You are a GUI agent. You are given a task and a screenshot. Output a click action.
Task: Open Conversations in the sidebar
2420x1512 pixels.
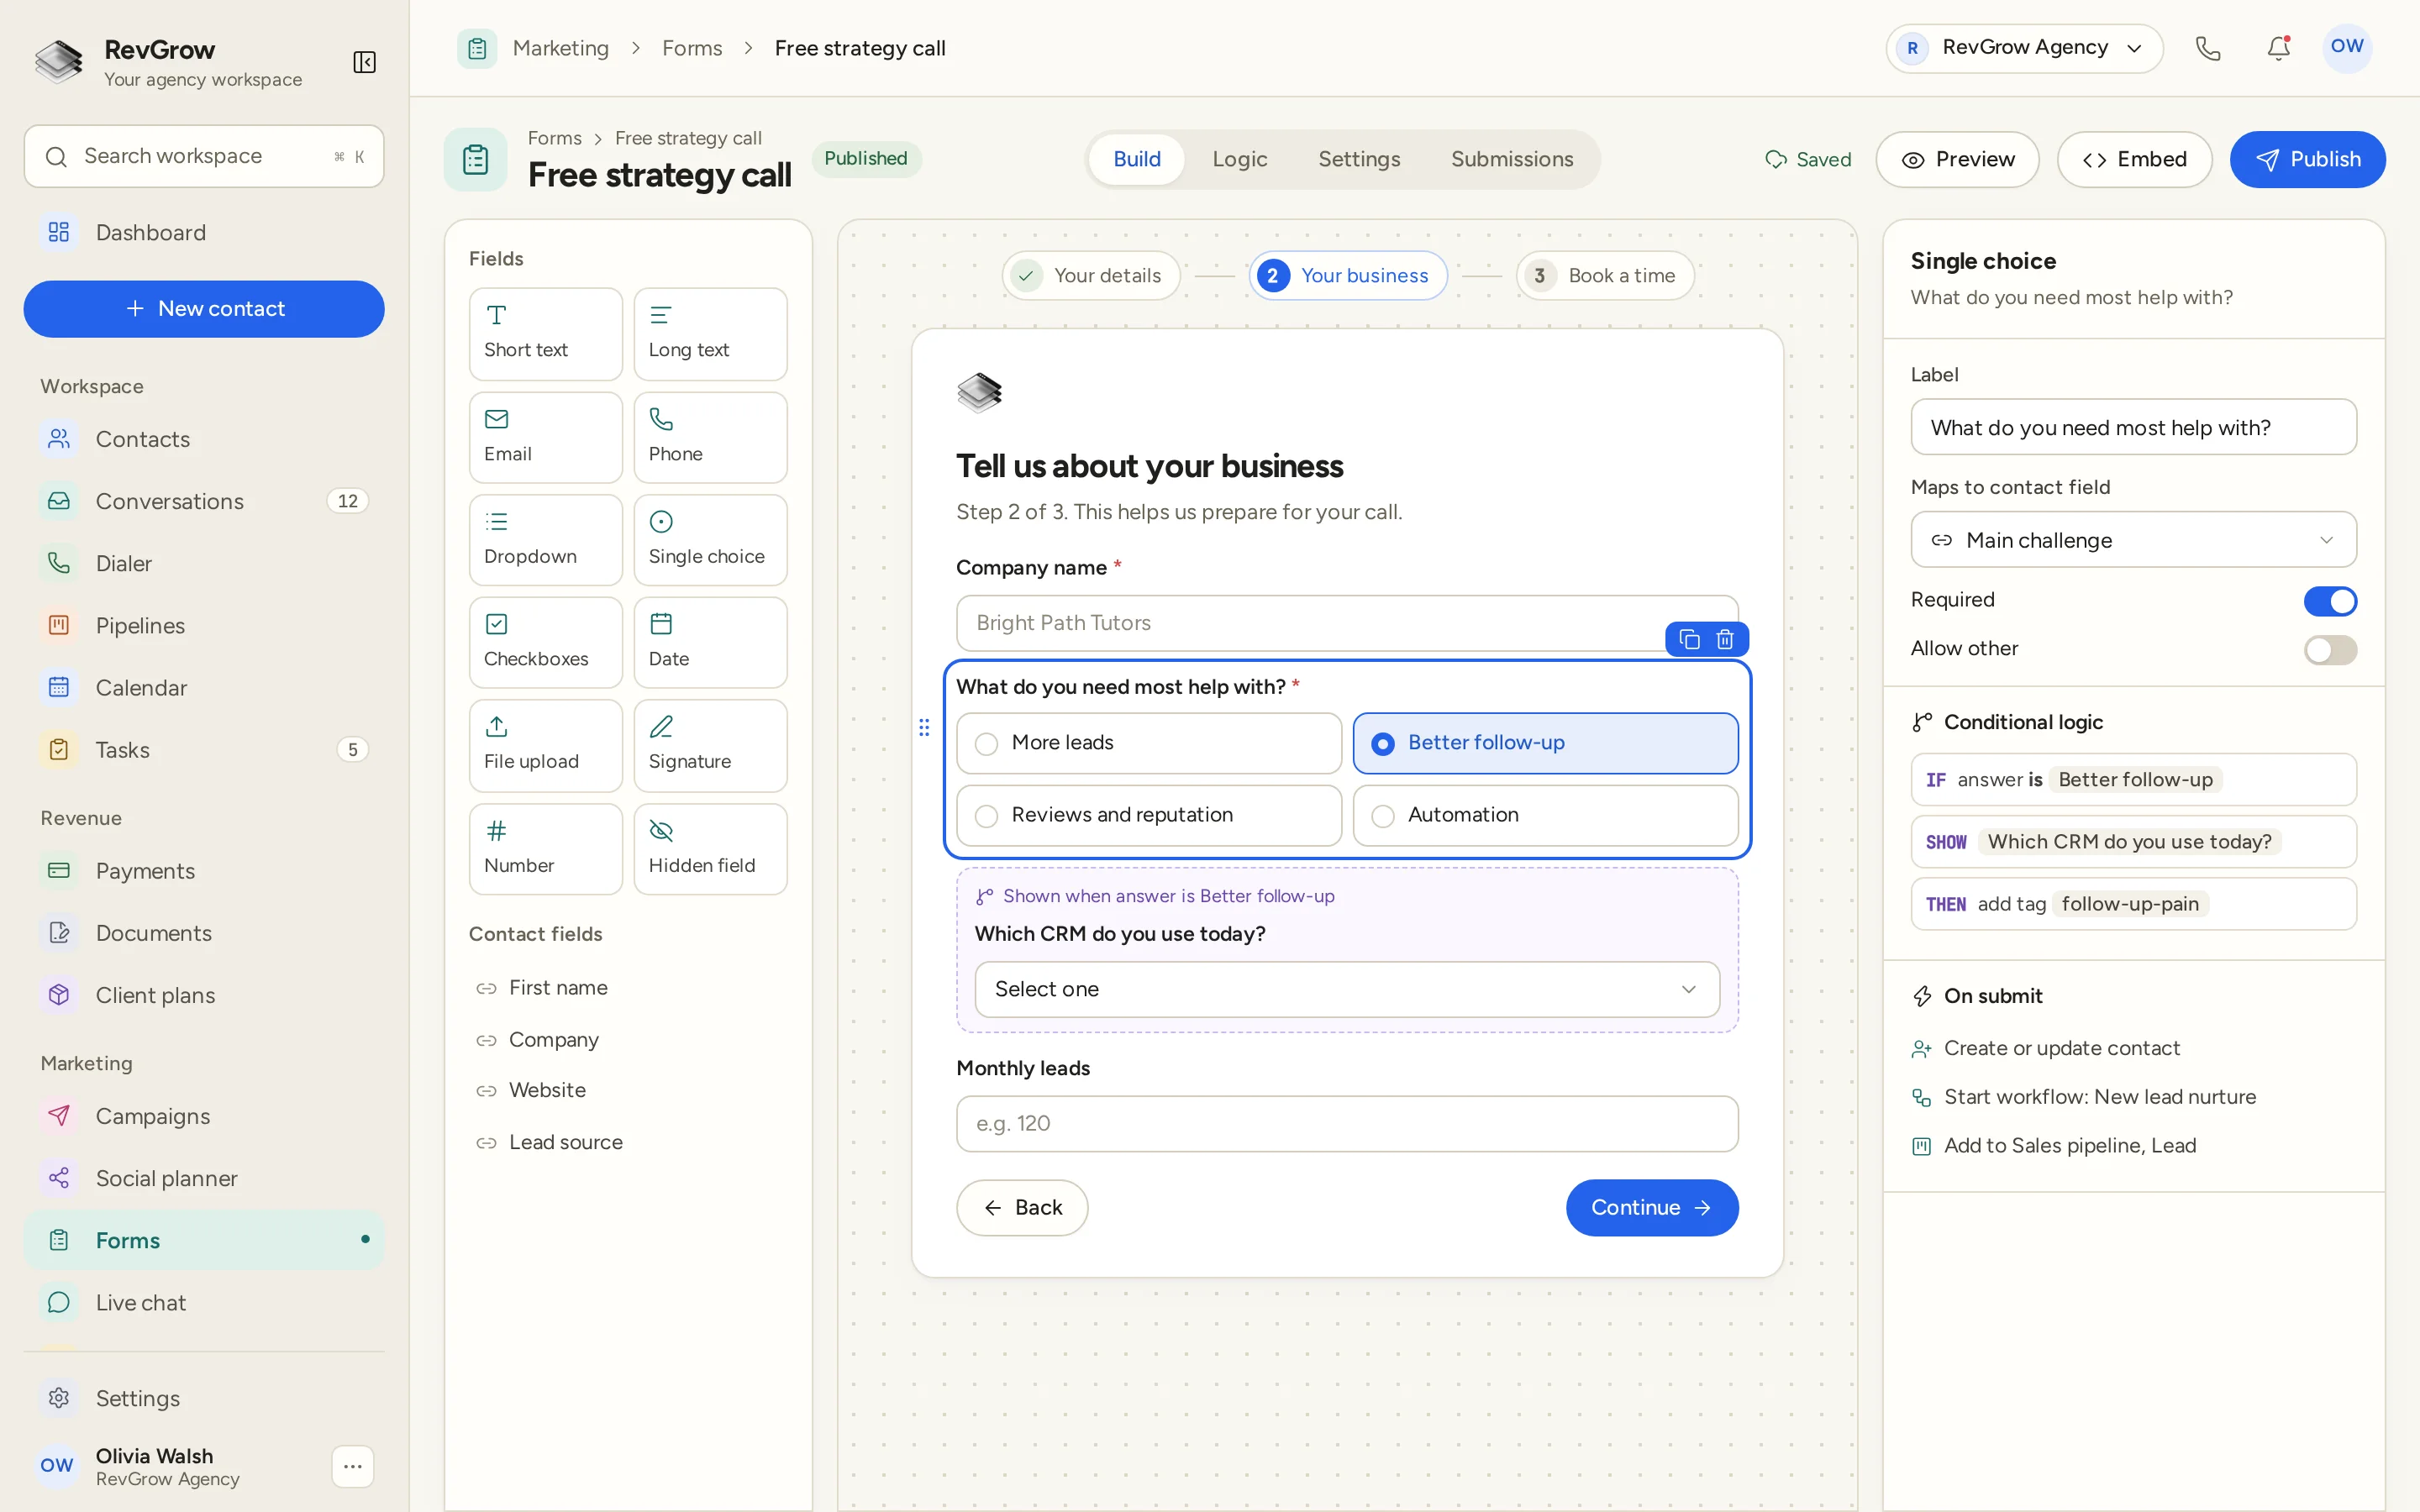[204, 501]
